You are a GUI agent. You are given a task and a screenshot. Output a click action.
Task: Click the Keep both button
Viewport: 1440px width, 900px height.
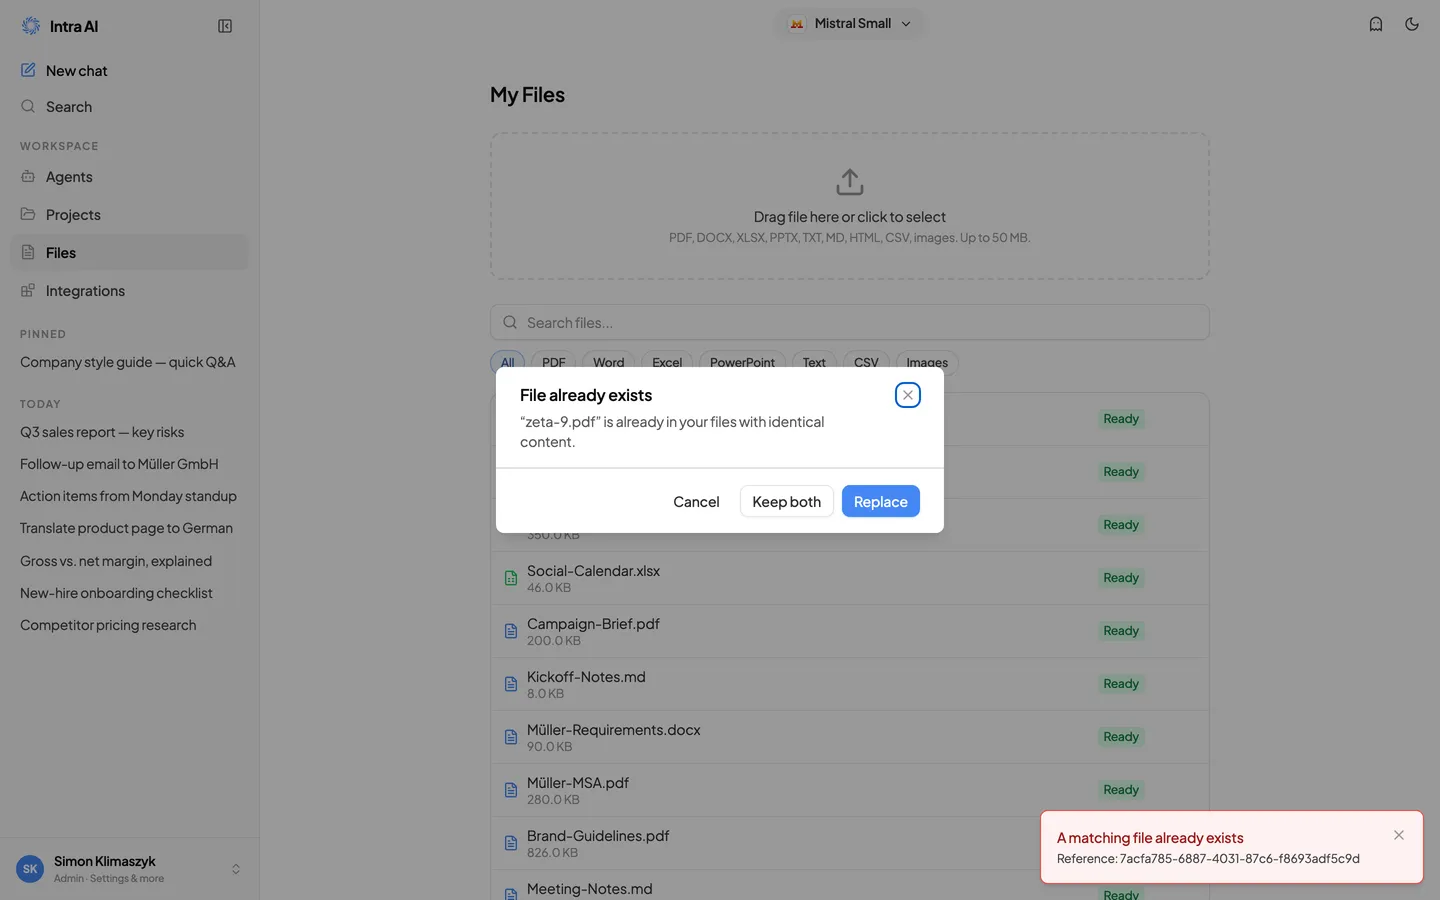click(787, 501)
